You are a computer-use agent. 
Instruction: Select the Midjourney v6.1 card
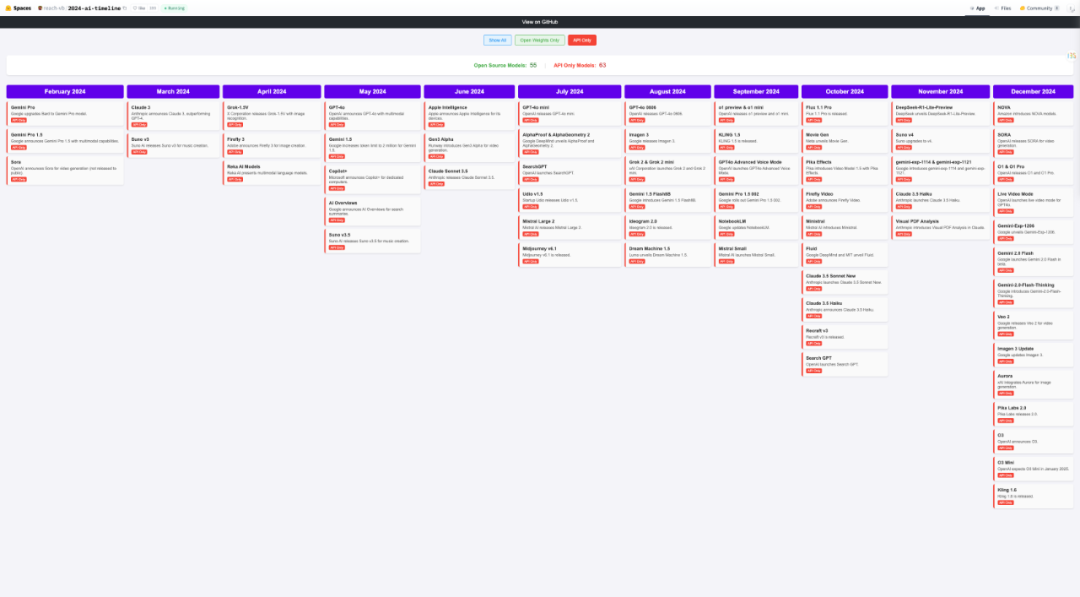(570, 255)
